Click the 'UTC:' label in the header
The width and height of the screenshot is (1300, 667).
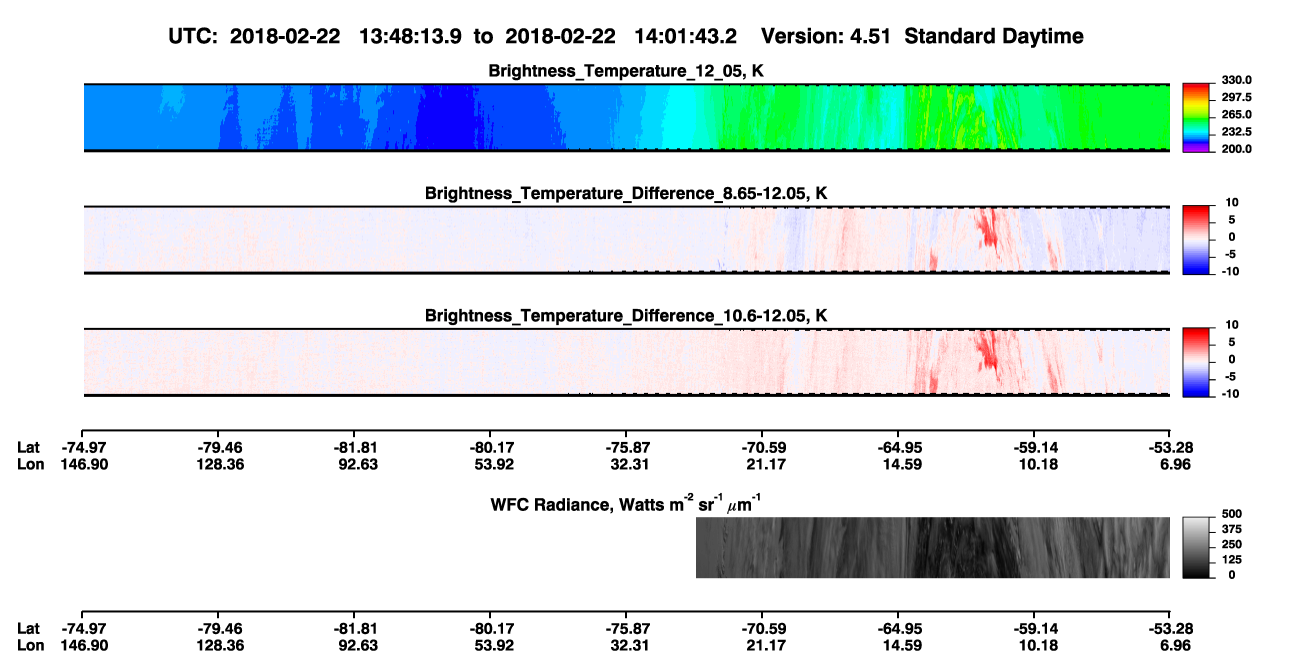click(195, 37)
